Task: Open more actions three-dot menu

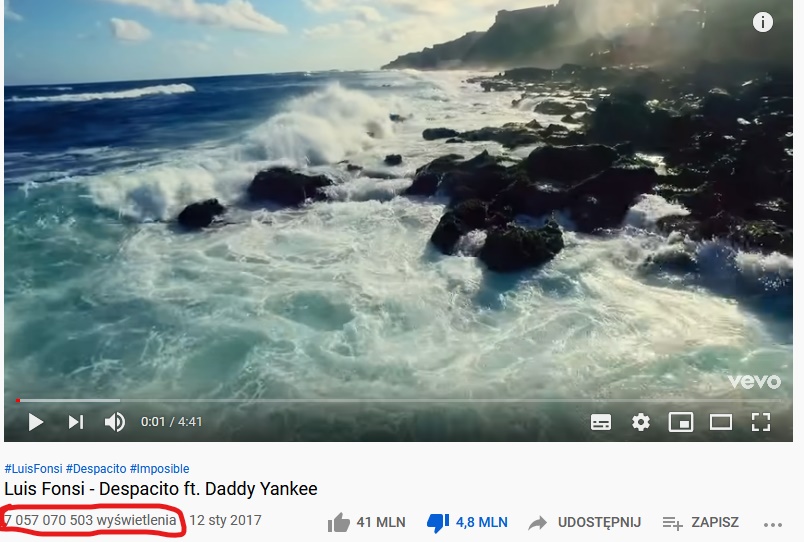Action: point(772,525)
